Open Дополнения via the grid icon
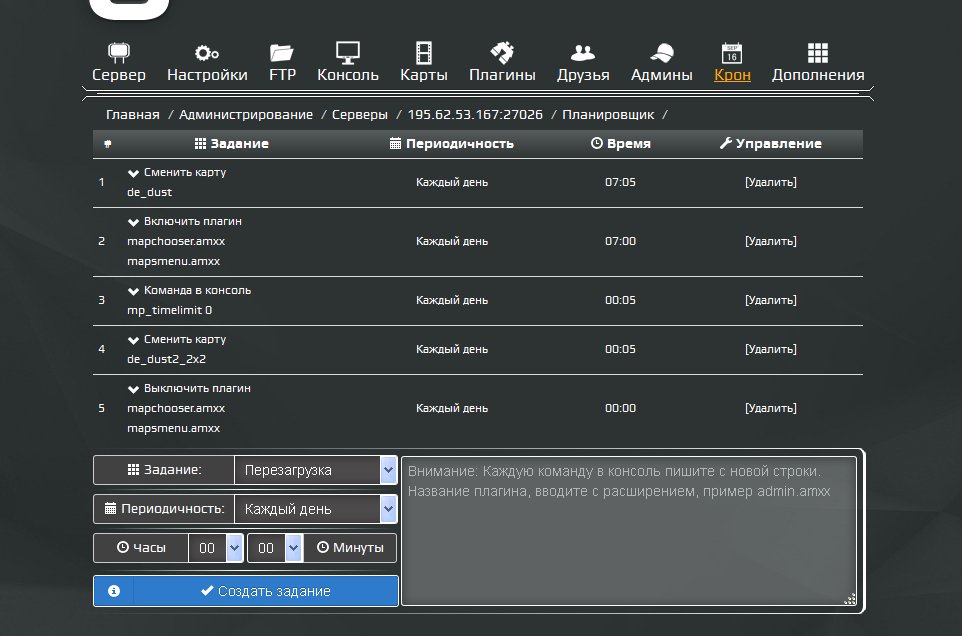This screenshot has height=636, width=962. coord(818,53)
